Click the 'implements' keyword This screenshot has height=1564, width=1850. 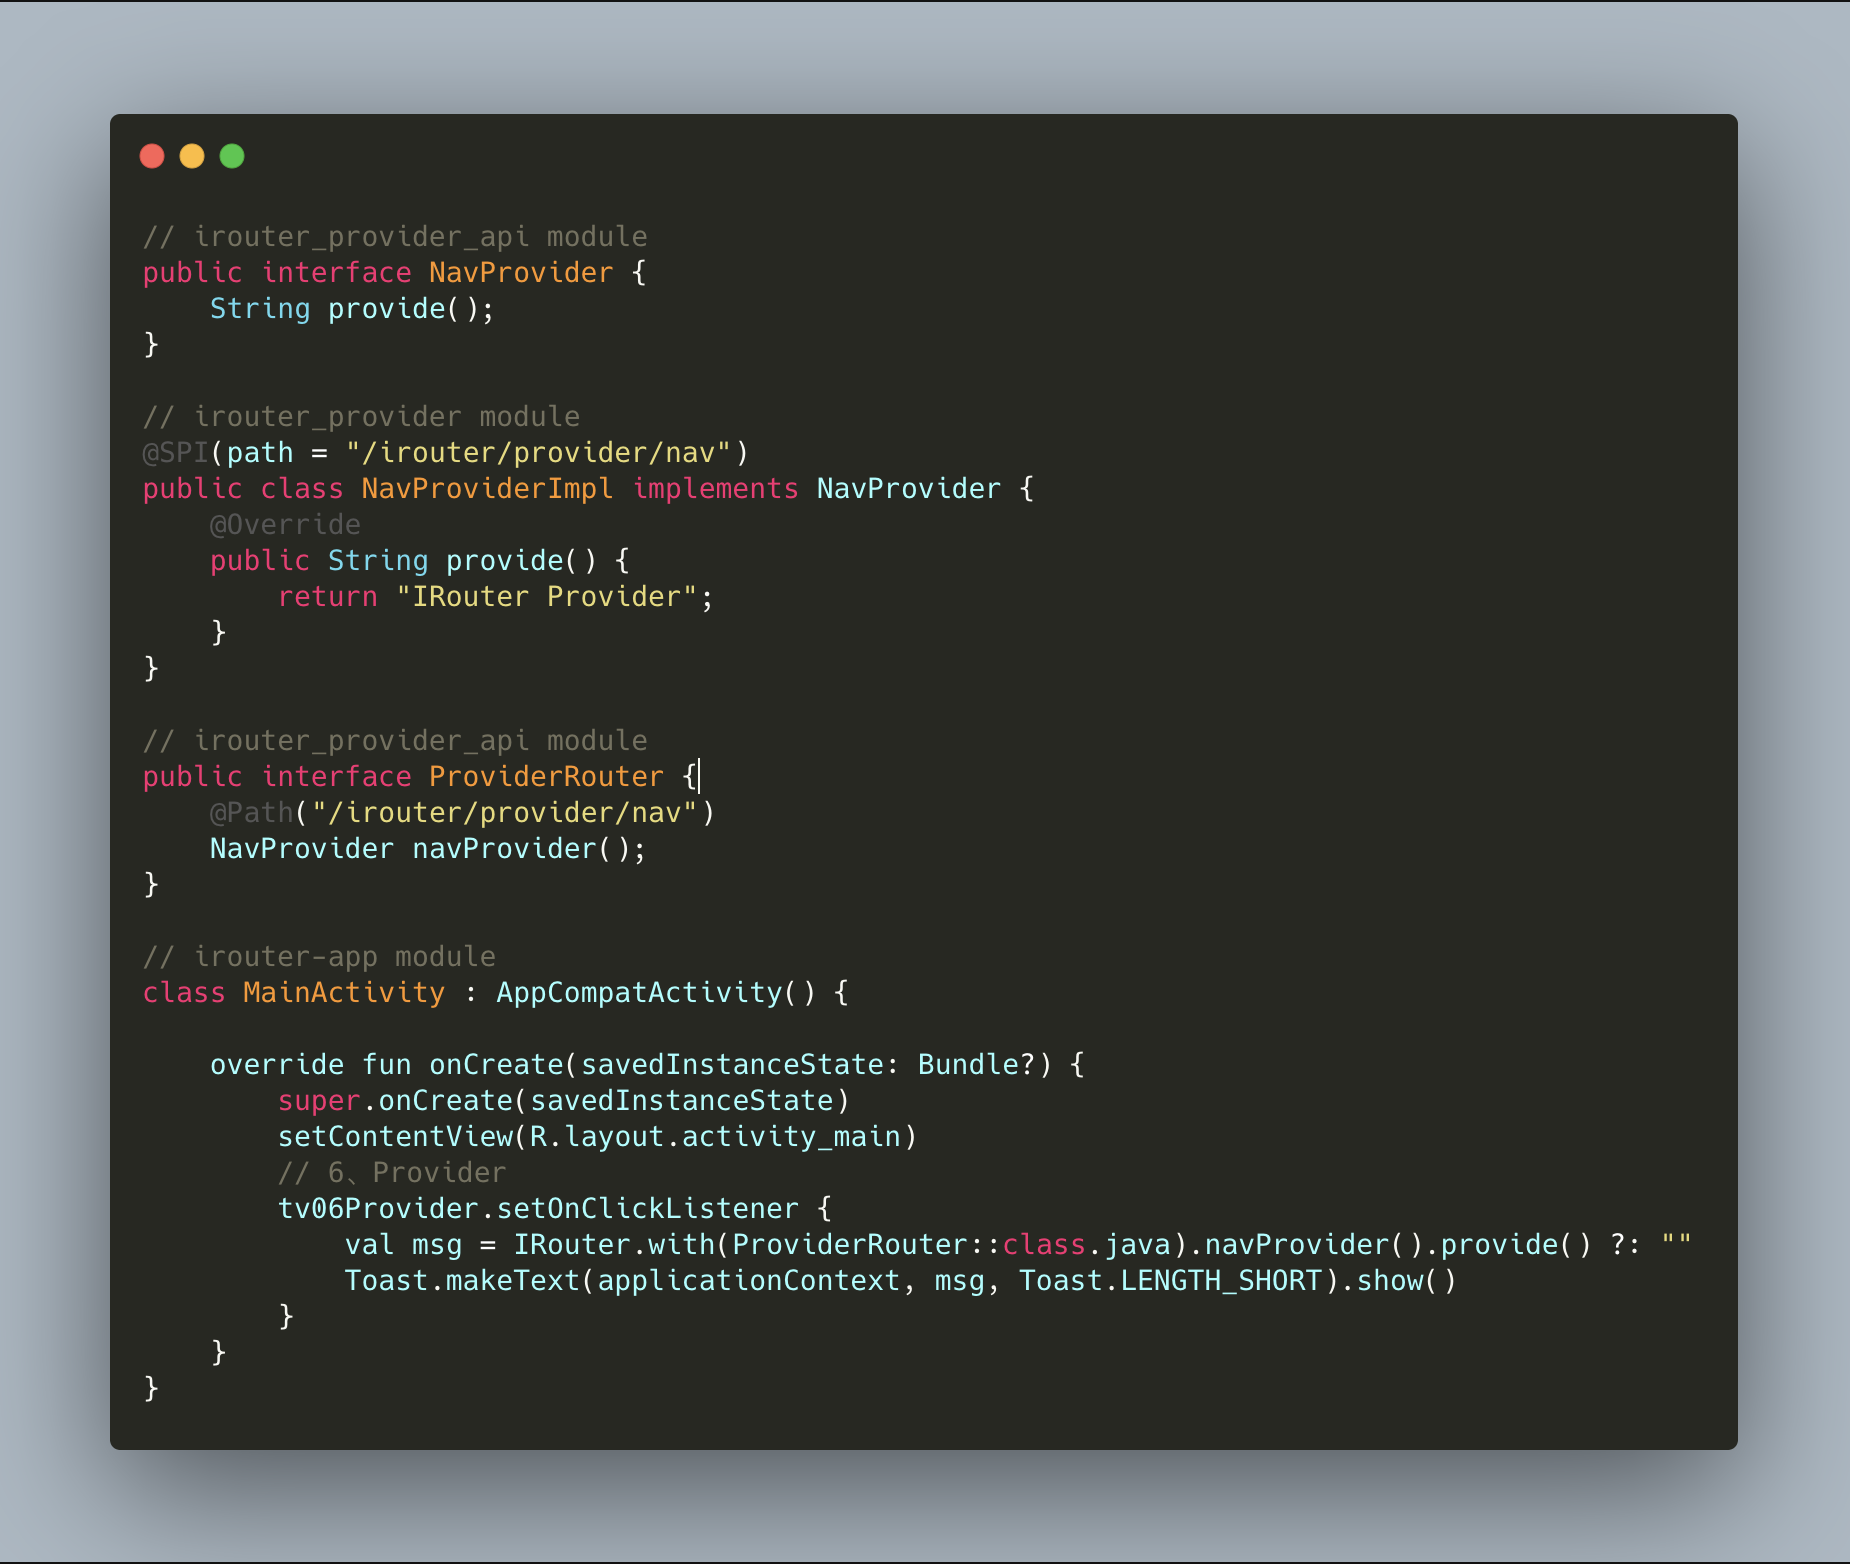[x=716, y=489]
